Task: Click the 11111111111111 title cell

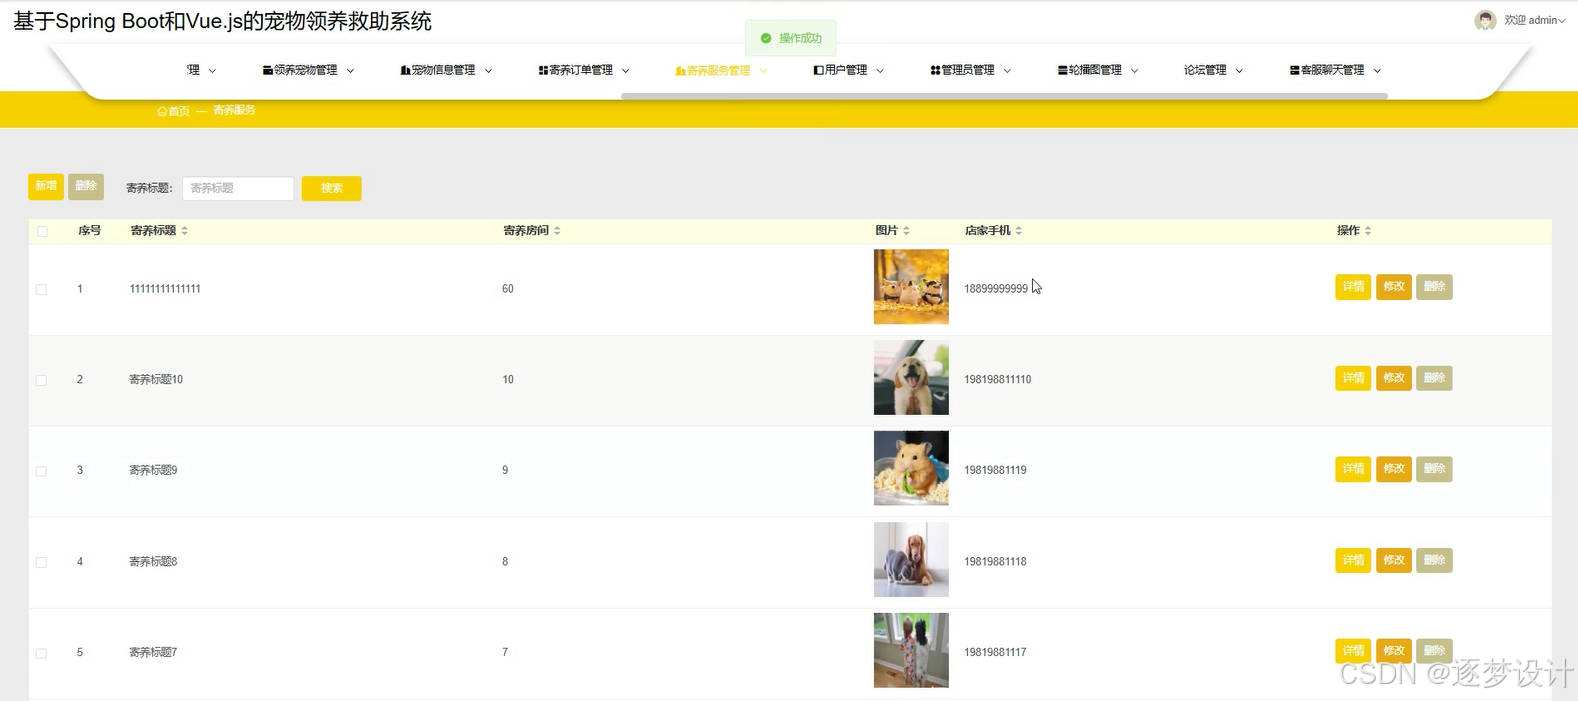Action: pyautogui.click(x=165, y=289)
